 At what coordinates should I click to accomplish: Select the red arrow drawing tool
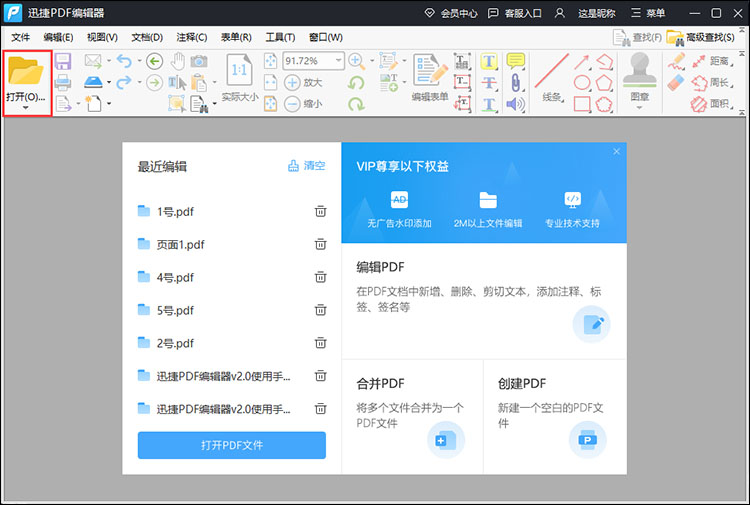pyautogui.click(x=581, y=62)
